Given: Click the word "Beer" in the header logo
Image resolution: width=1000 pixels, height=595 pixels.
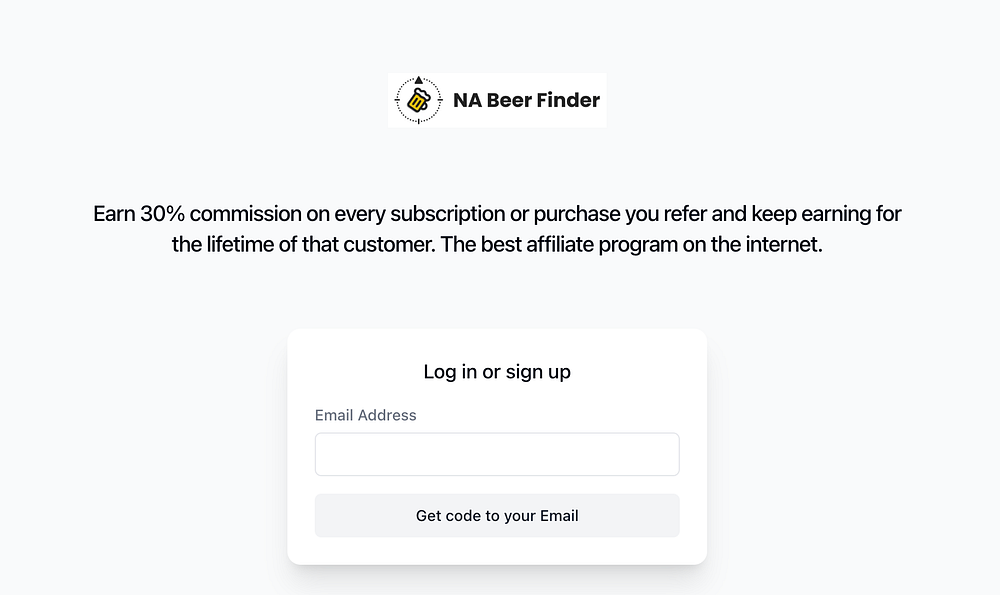Looking at the screenshot, I should pyautogui.click(x=508, y=100).
